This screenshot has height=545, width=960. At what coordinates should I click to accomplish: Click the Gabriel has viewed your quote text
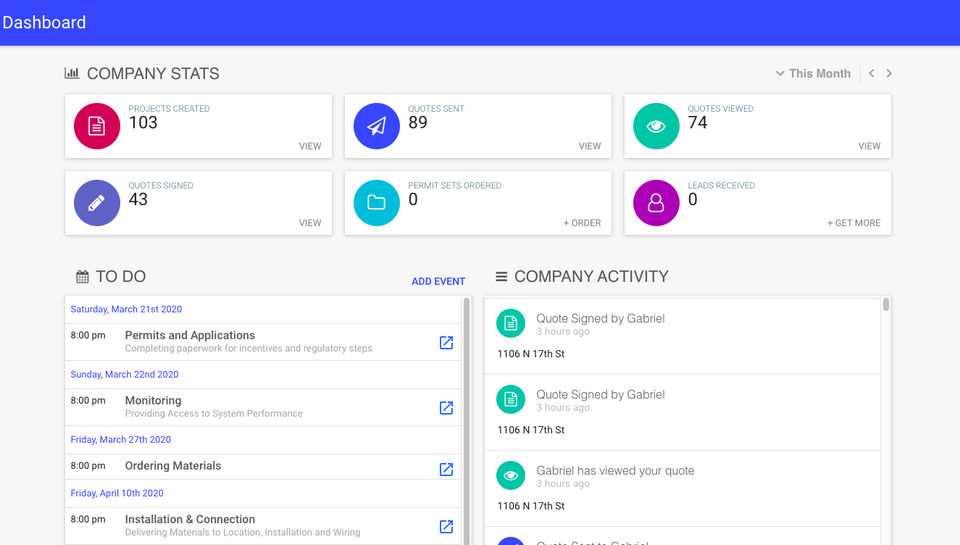pyautogui.click(x=615, y=470)
